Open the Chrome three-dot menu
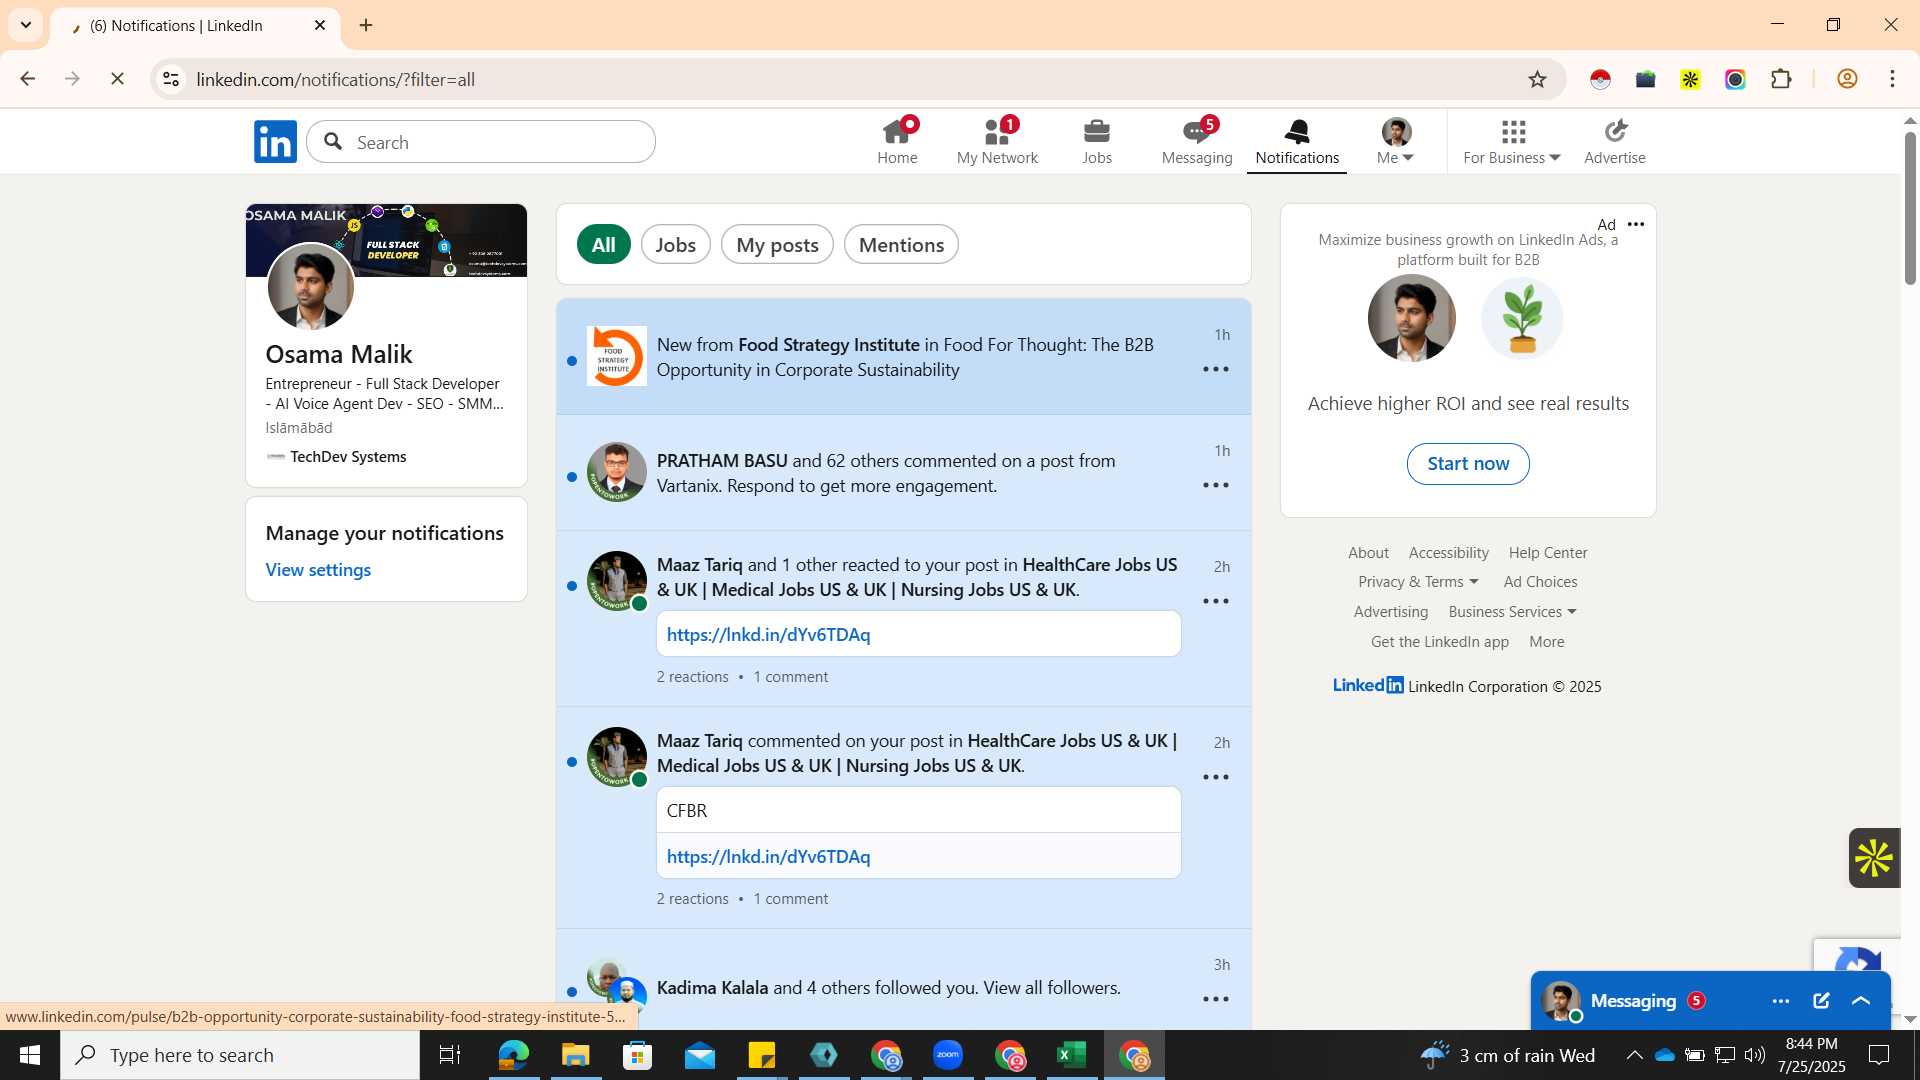Screen dimensions: 1920x1080 pyautogui.click(x=1893, y=79)
